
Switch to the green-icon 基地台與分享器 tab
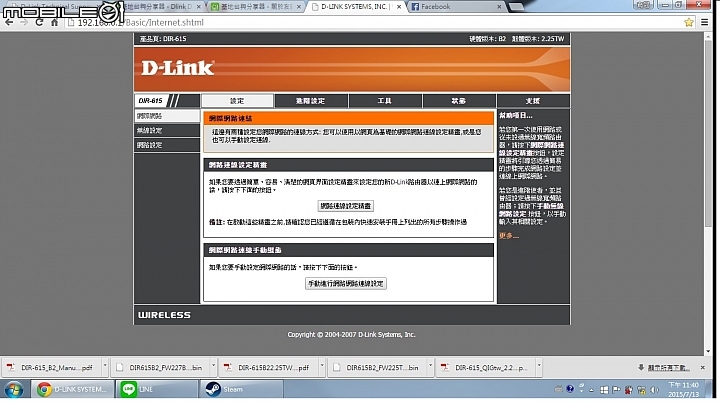(x=255, y=6)
